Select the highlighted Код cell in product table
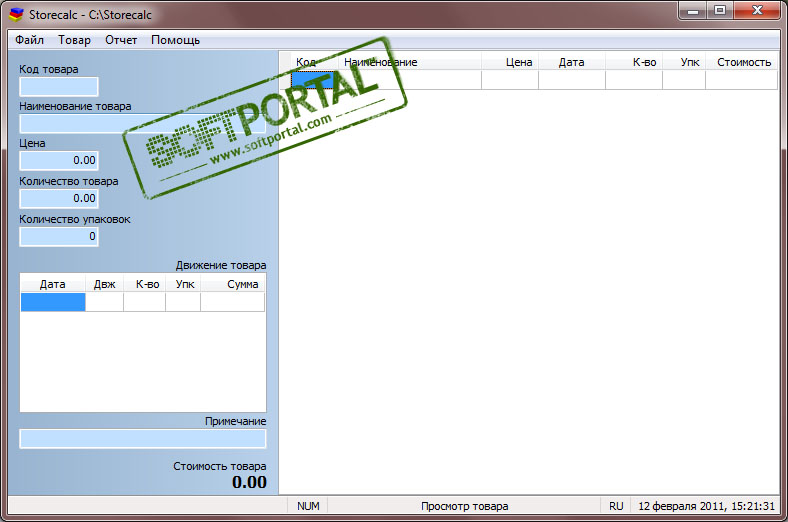The width and height of the screenshot is (788, 522). (314, 80)
